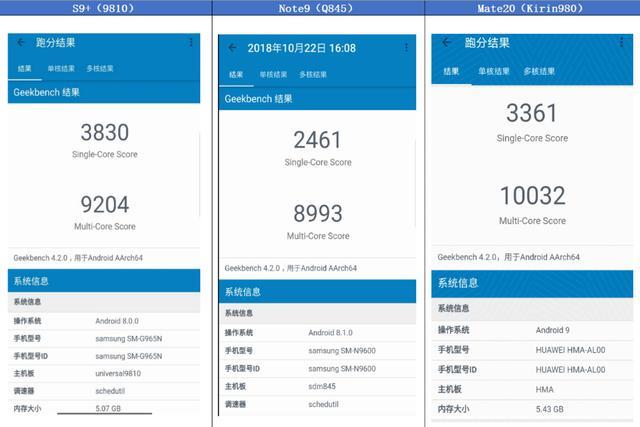The height and width of the screenshot is (427, 640).
Task: Click Android 8.0.0 value
Action: (117, 321)
